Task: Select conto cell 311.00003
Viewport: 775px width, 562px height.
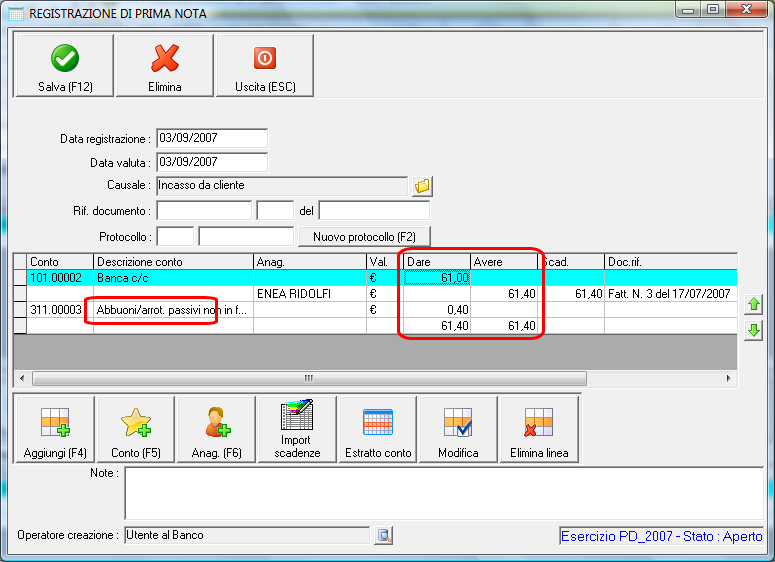Action: [x=60, y=310]
